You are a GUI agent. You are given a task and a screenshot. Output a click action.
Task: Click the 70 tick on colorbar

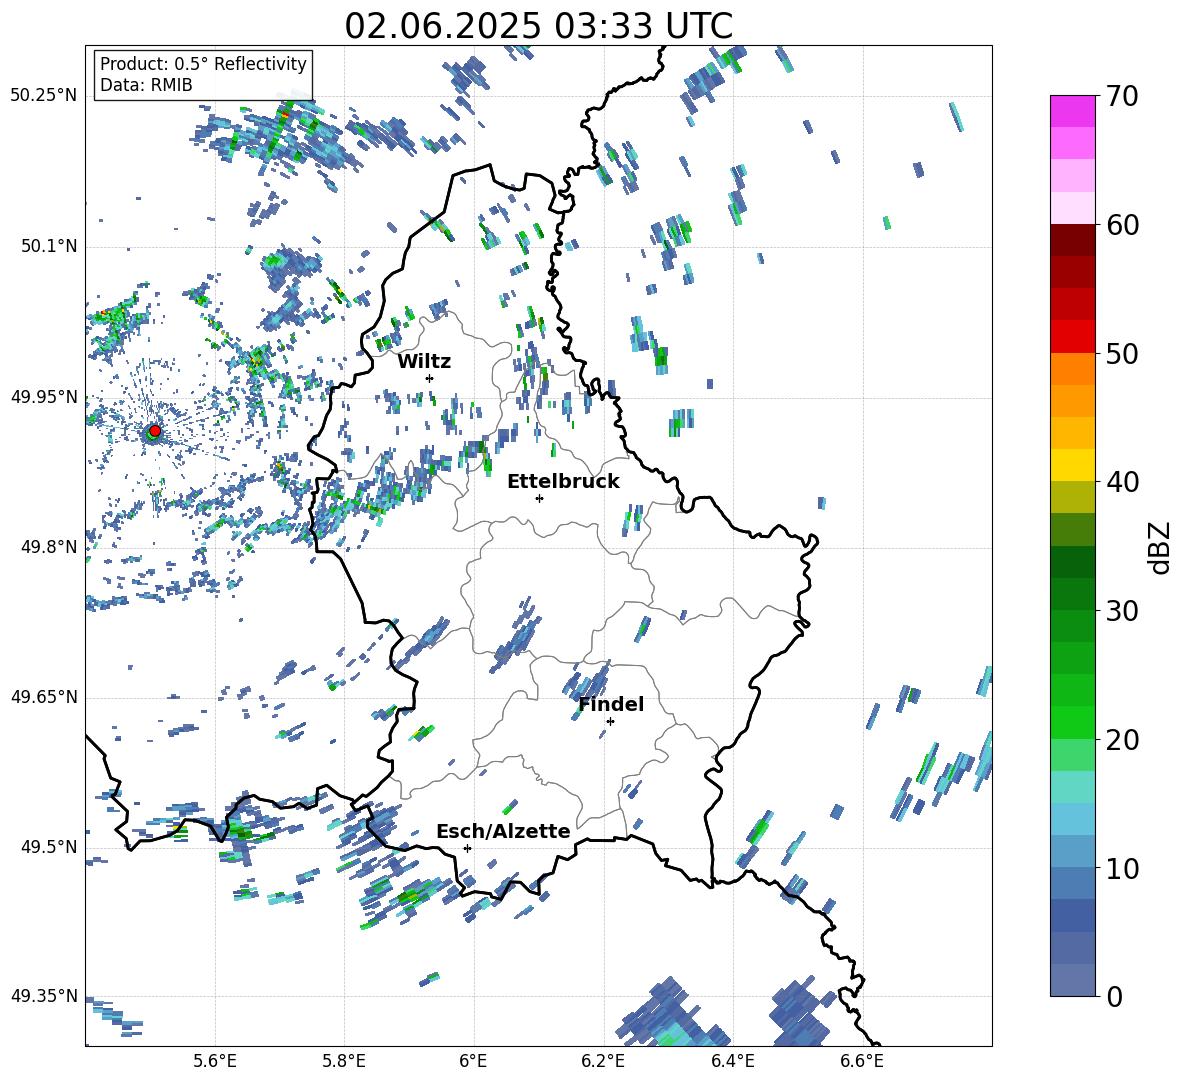coord(1122,96)
